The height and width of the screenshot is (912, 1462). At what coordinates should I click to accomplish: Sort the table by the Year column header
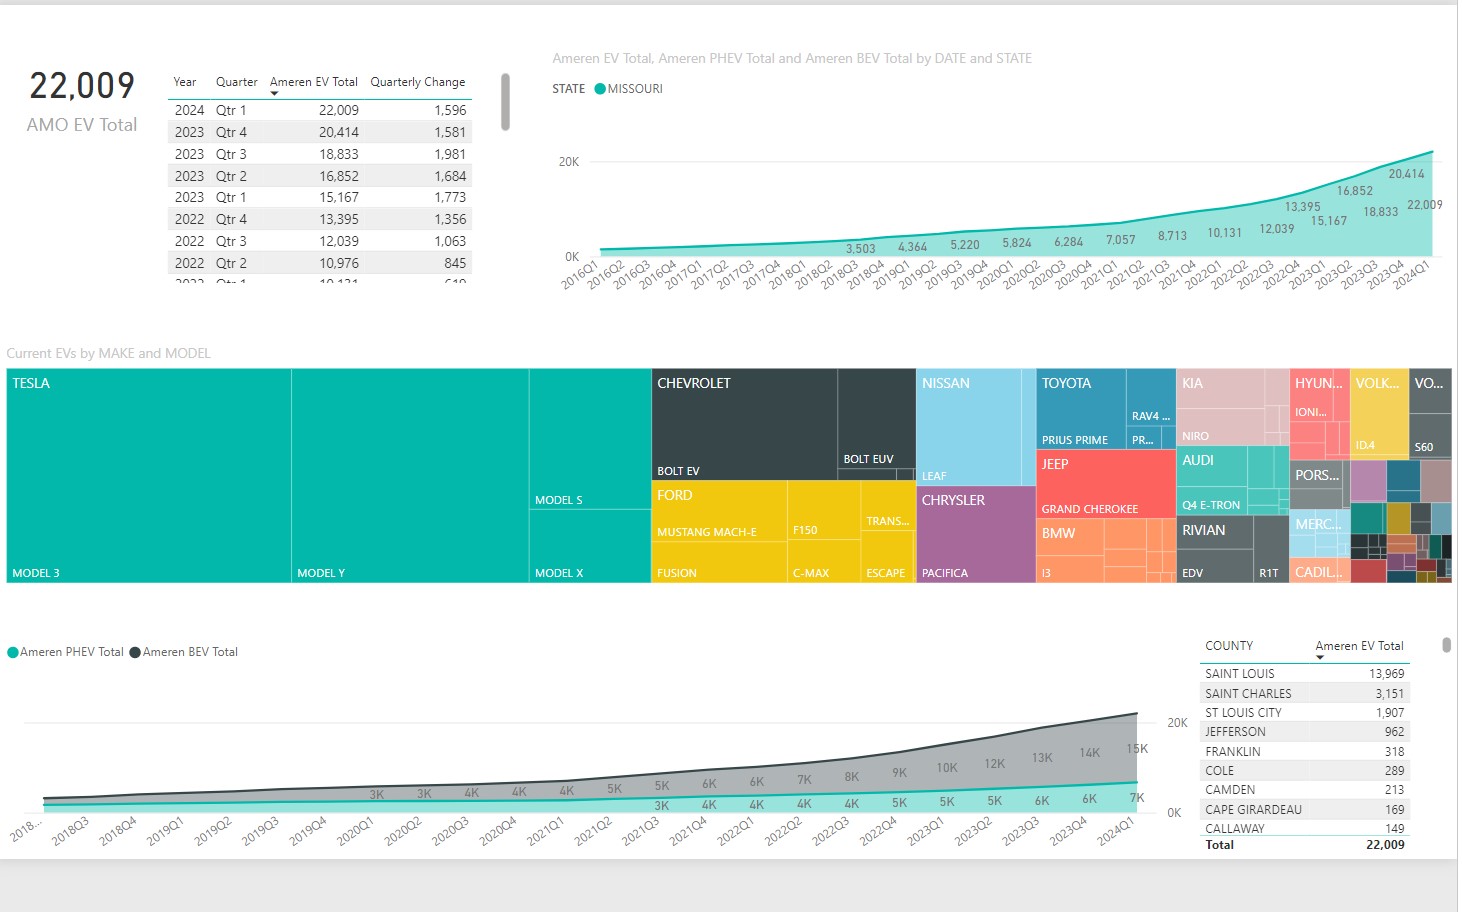tap(185, 82)
